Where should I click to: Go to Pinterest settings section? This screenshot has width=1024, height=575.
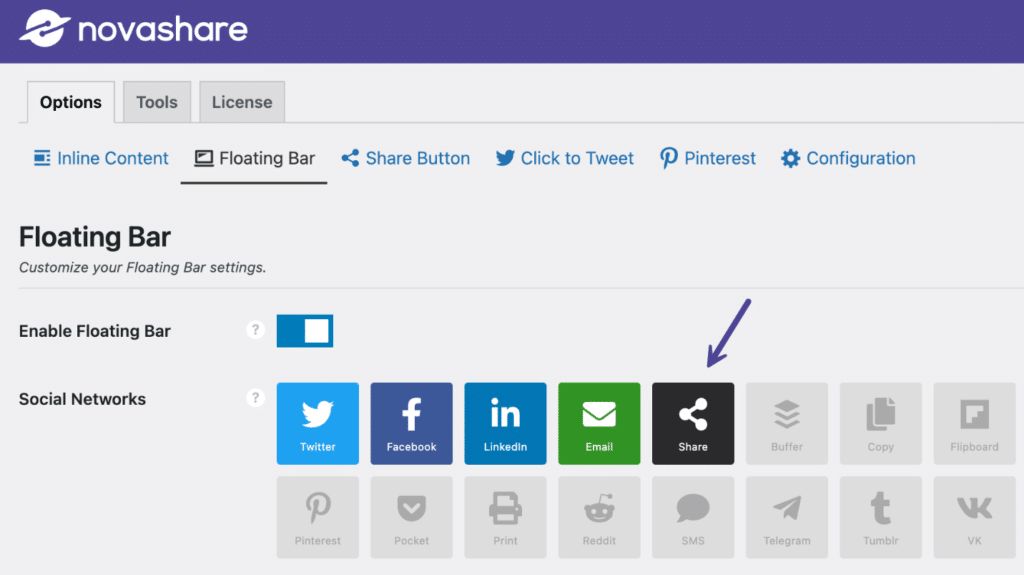(x=707, y=158)
